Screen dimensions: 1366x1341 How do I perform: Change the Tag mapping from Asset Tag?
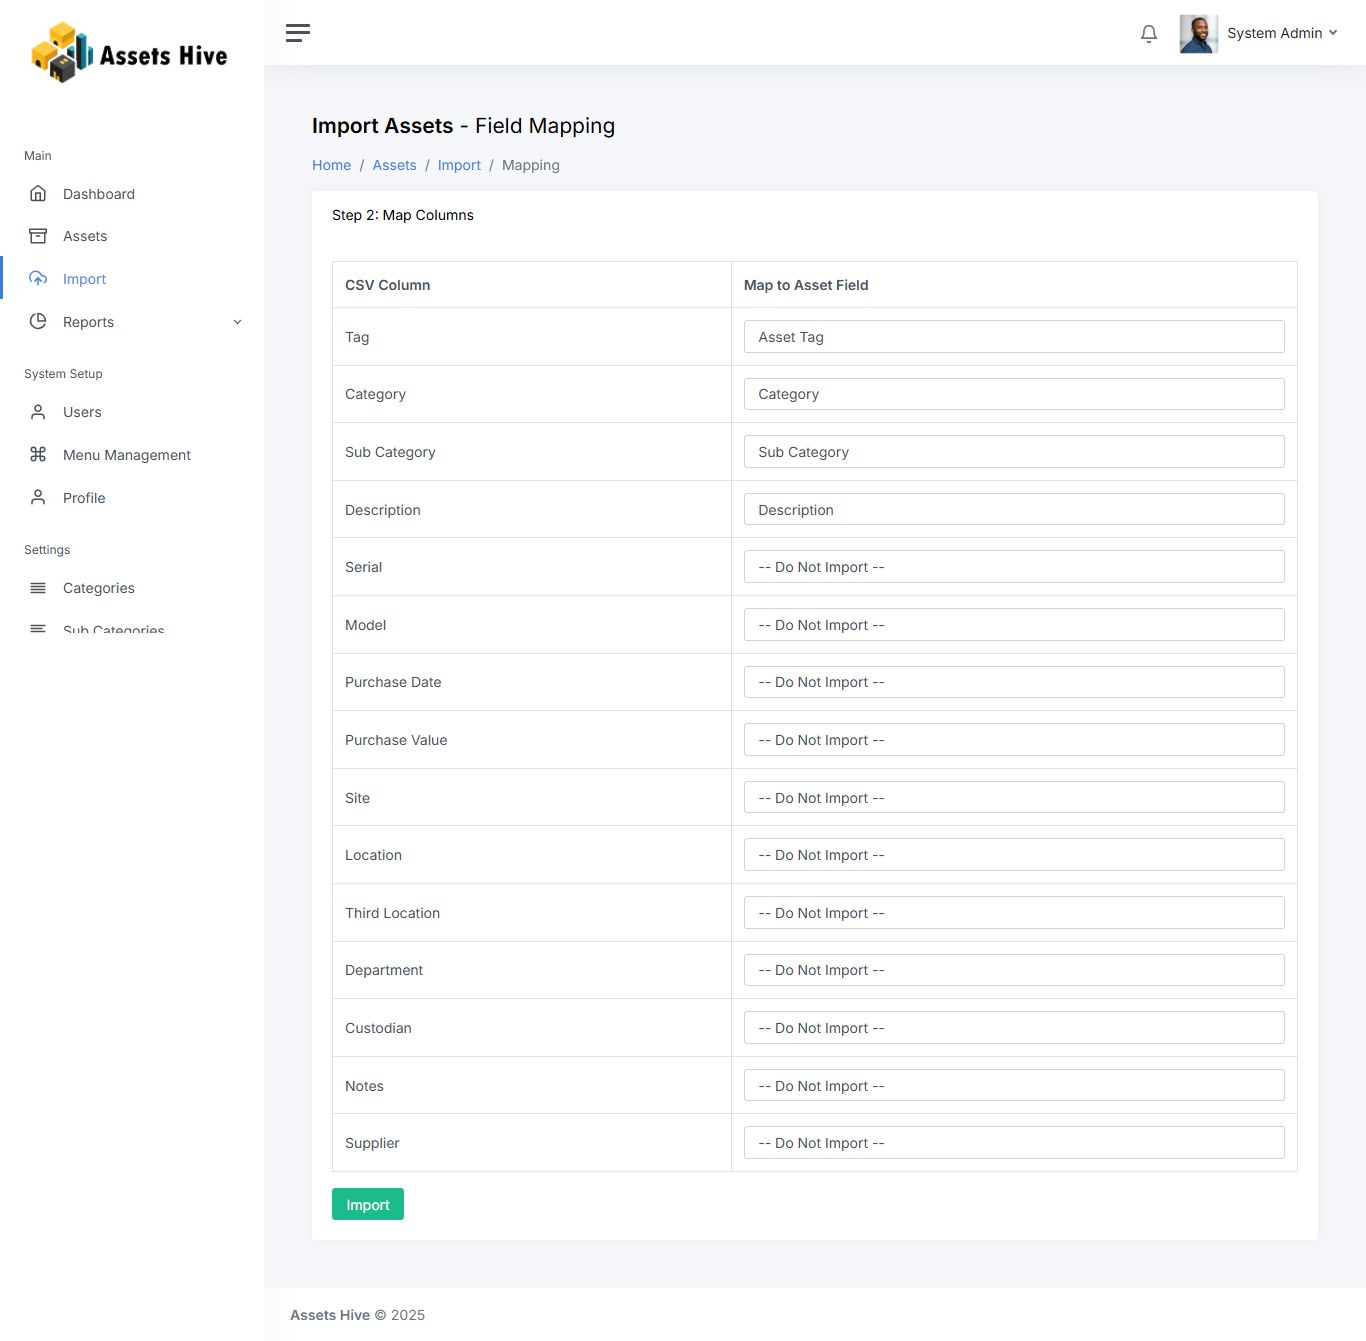coord(1013,337)
